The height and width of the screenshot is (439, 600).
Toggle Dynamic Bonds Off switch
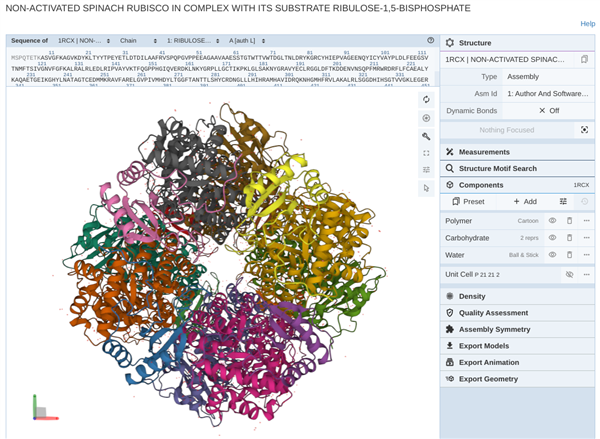pyautogui.click(x=548, y=111)
